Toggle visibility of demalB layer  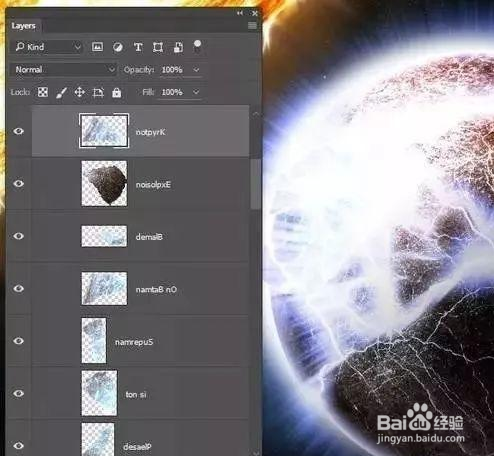19,236
